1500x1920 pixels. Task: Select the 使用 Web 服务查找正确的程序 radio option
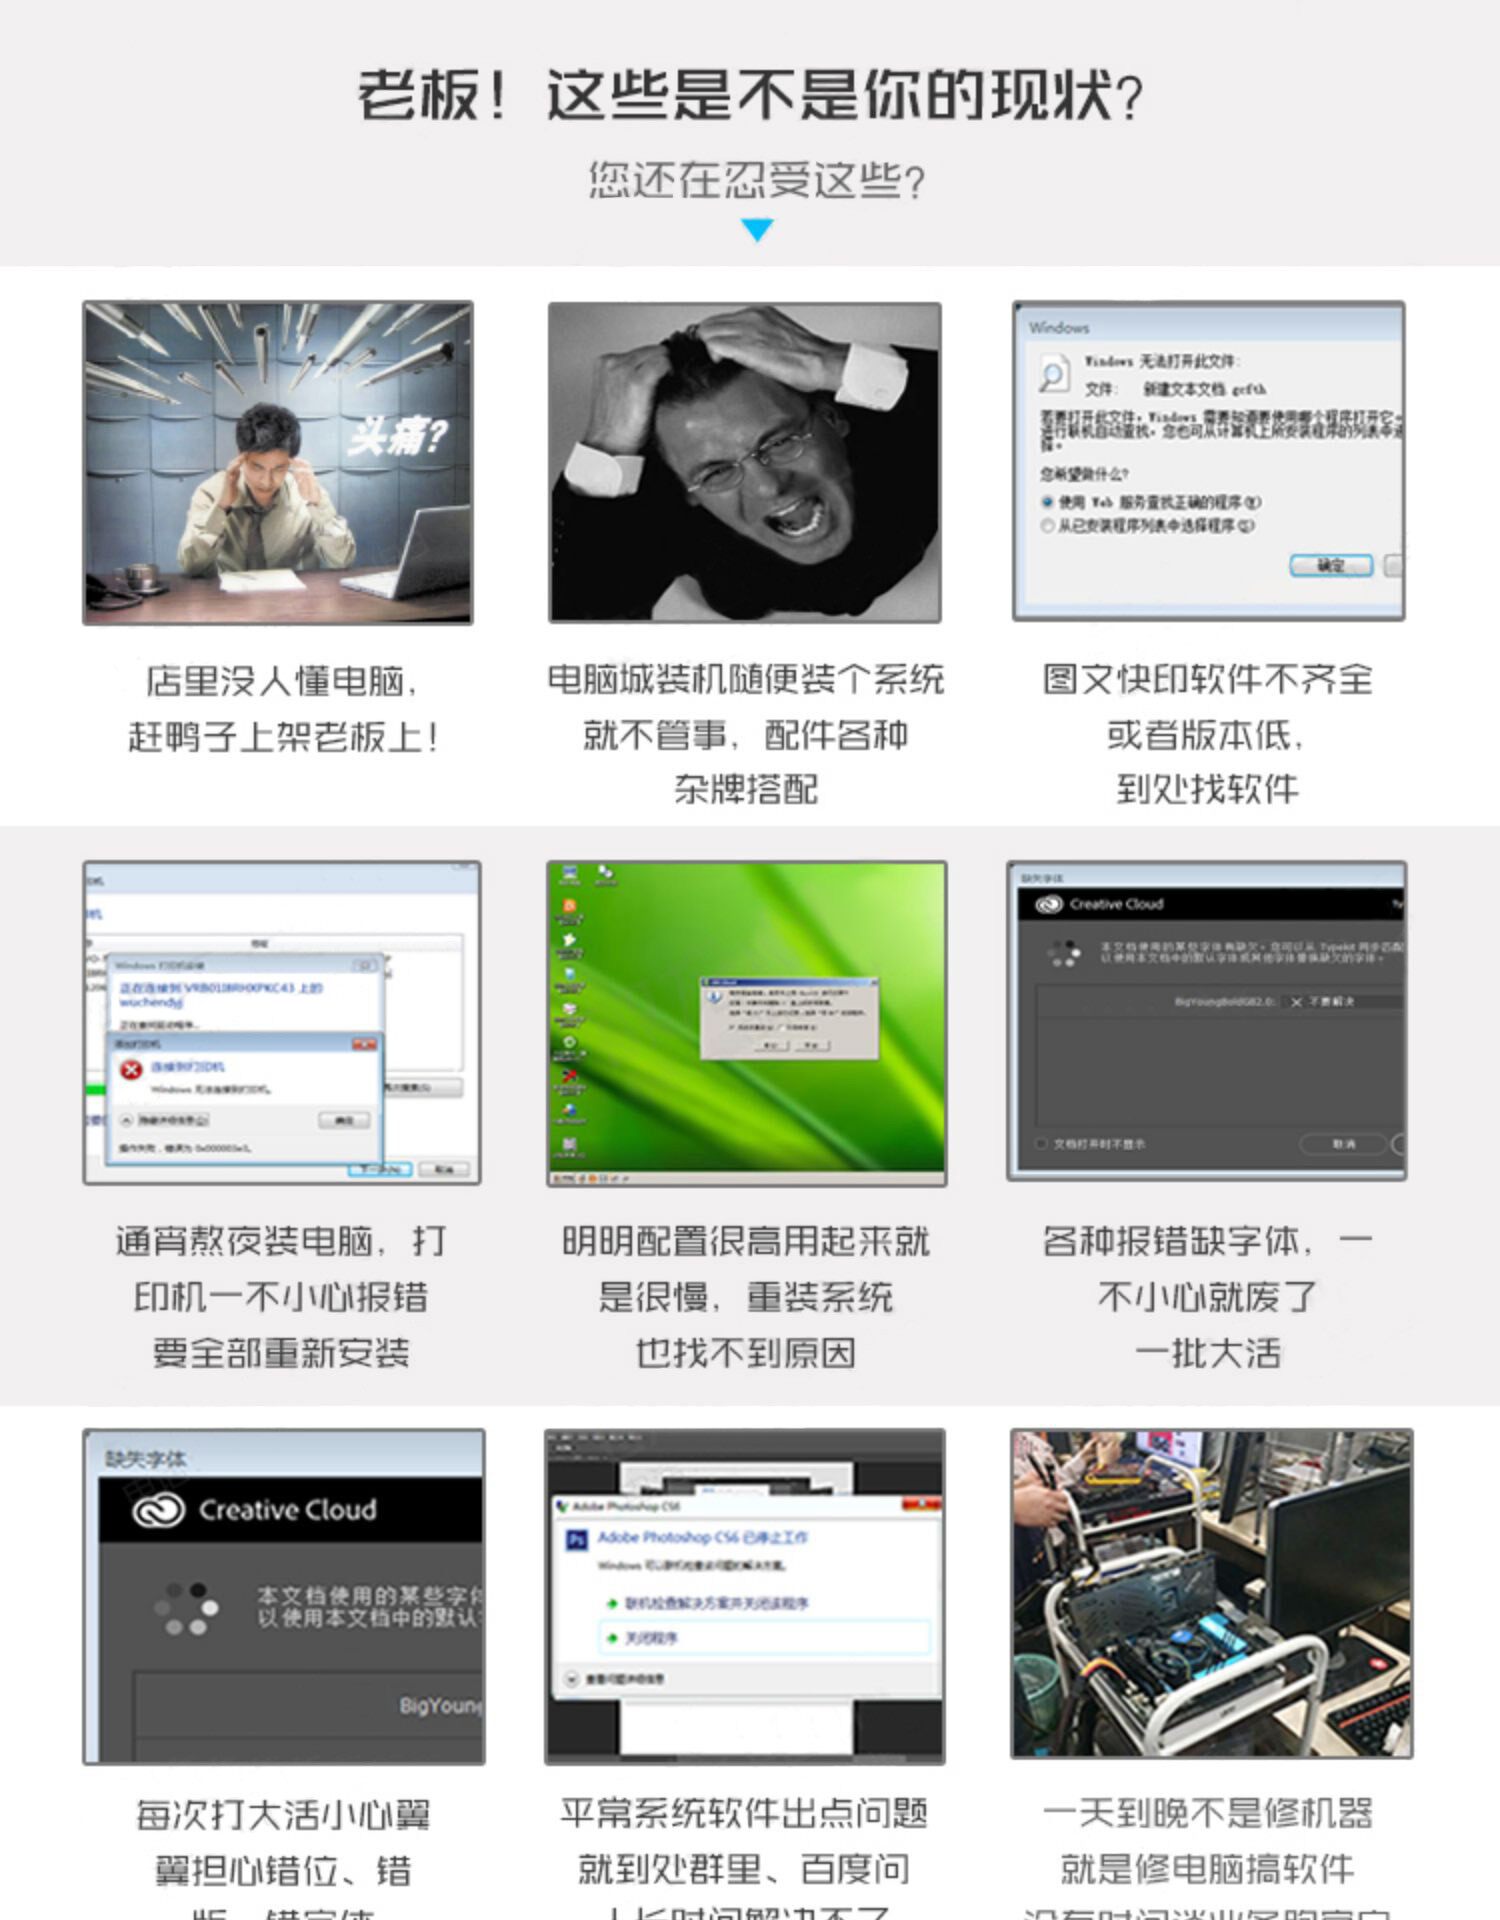1047,502
